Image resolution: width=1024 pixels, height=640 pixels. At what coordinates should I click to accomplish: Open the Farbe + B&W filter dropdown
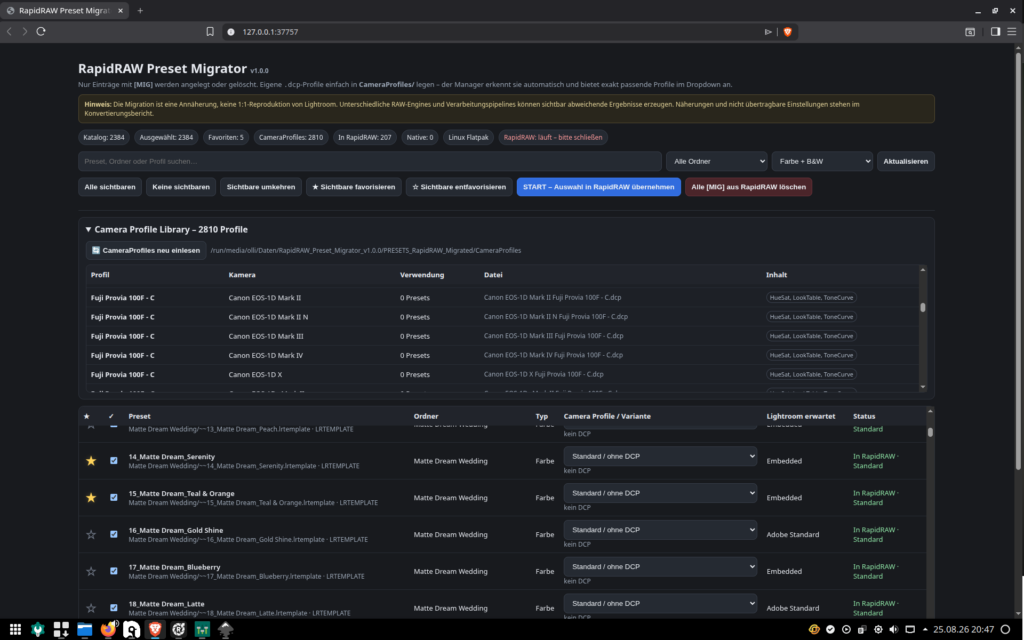pos(822,161)
